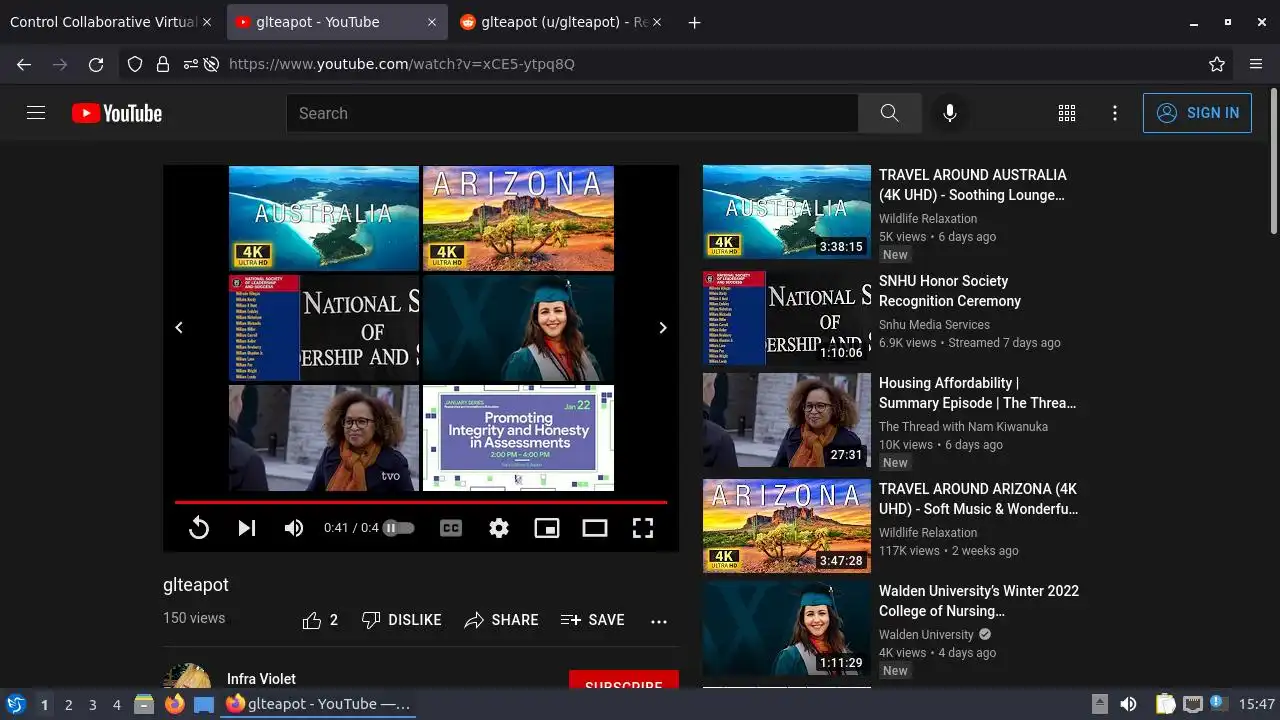Open Firefox application menu
Screen dimensions: 1280x720
[x=1256, y=64]
